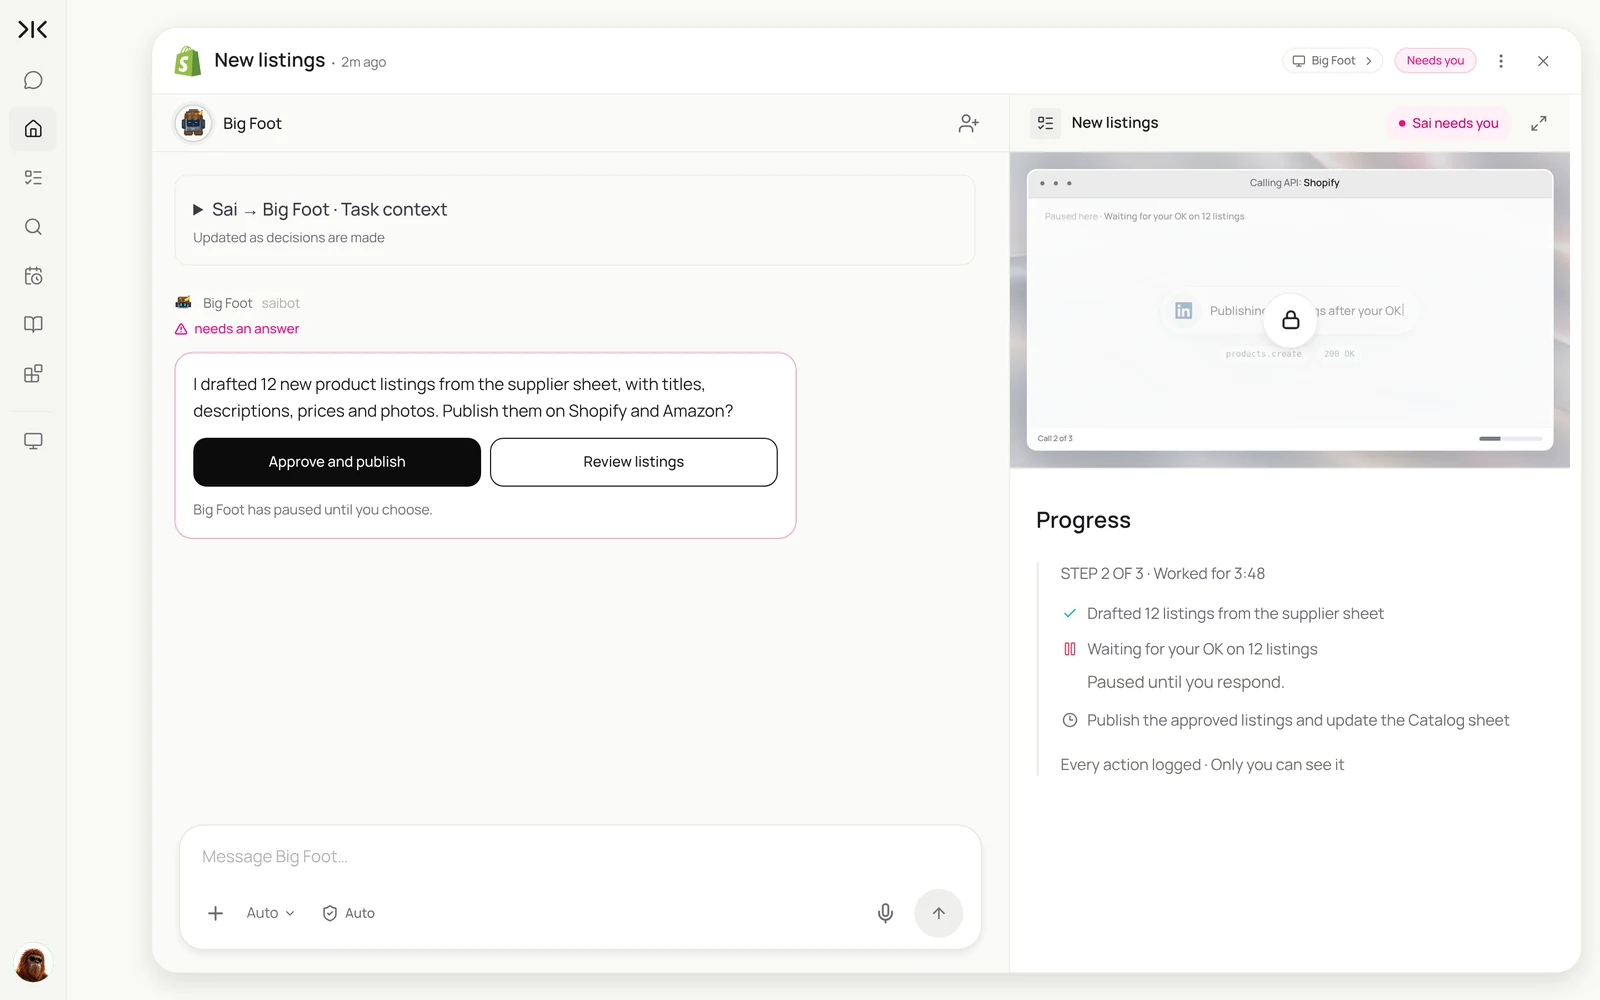Click the green checkmark beside Drafted step
This screenshot has height=1000, width=1600.
pos(1070,613)
